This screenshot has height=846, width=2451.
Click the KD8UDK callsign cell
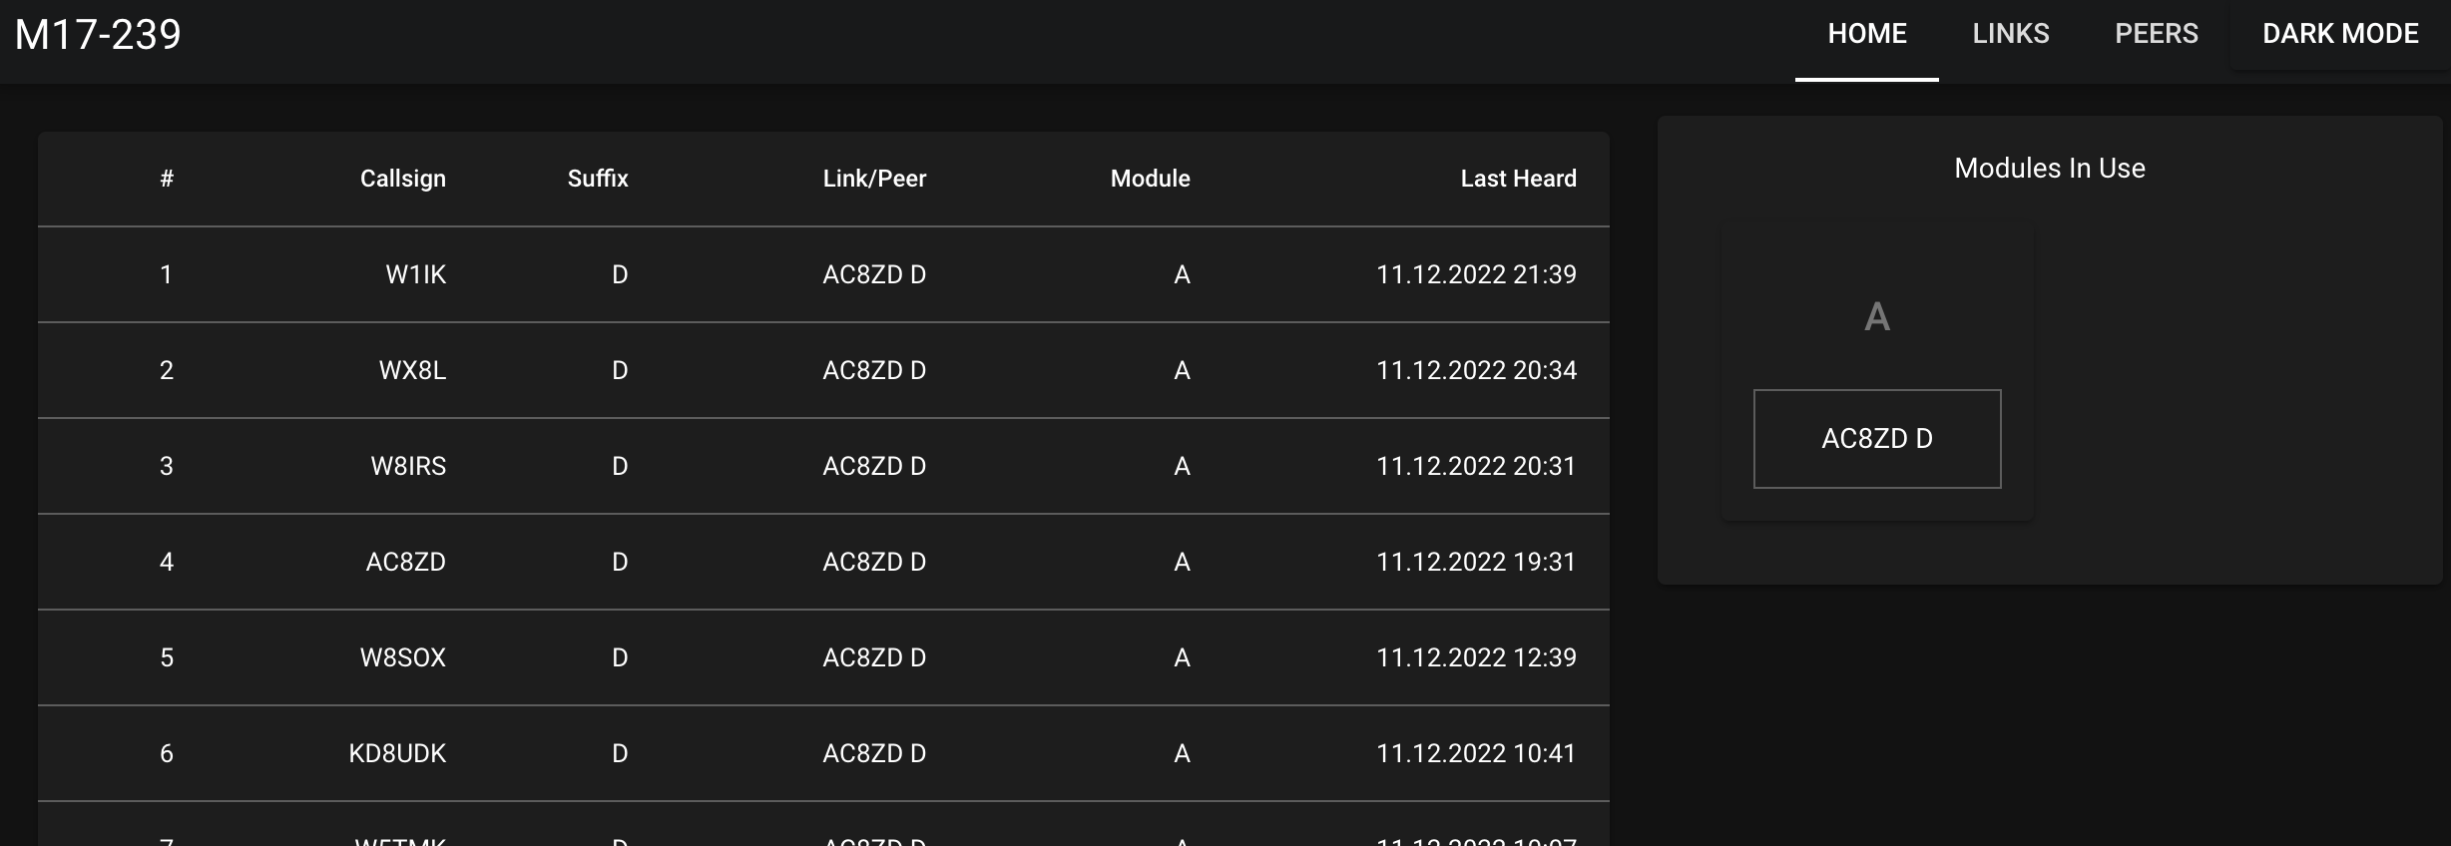[397, 754]
